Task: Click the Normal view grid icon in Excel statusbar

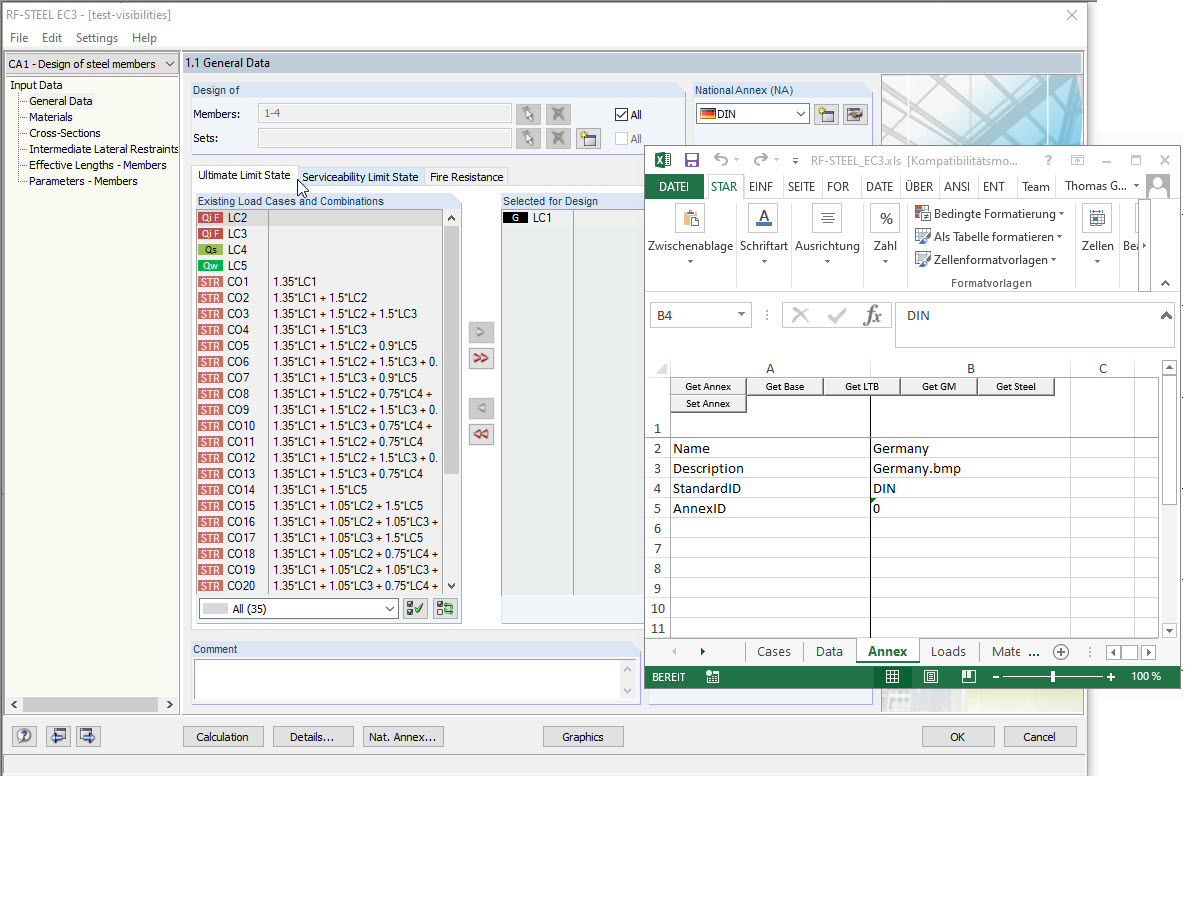Action: [890, 677]
